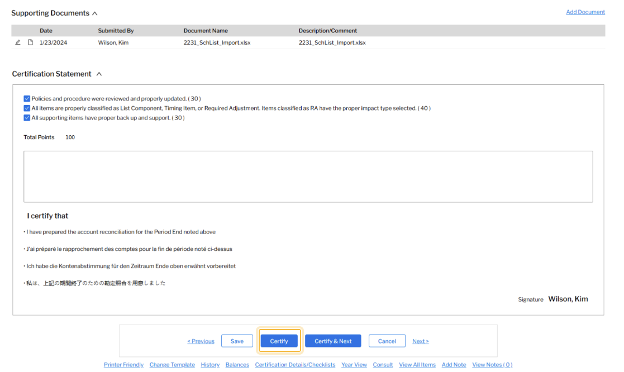This screenshot has width=624, height=372.
Task: Uncheck All supporting items have proper back up checkbox
Action: (x=27, y=118)
